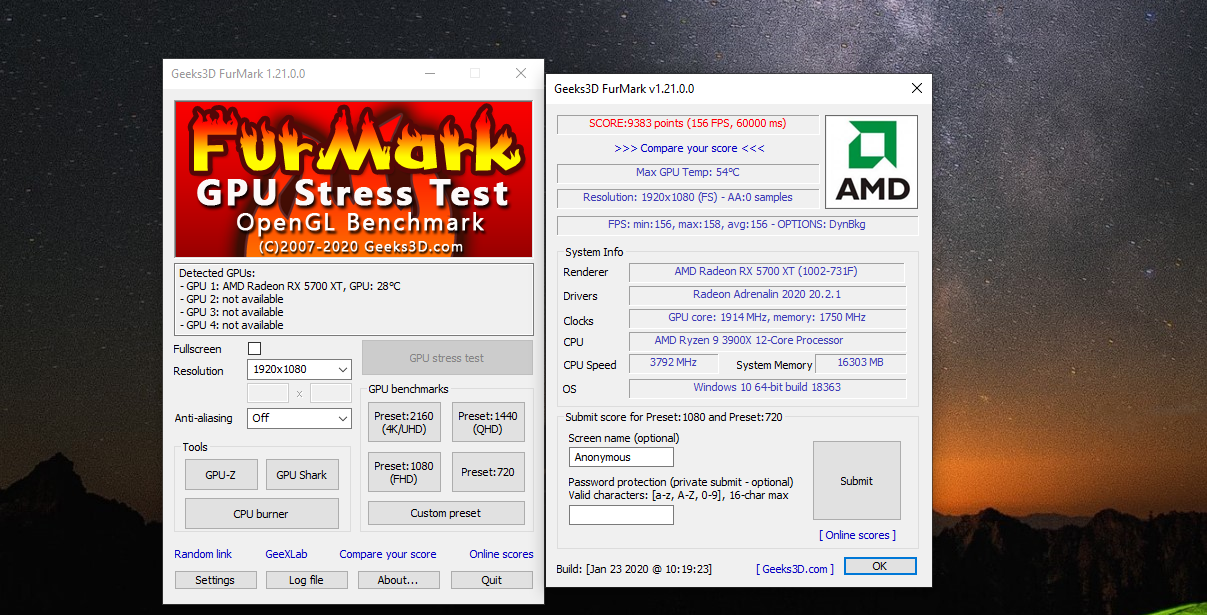Screen dimensions: 1207x615
Task: Submit the benchmark score
Action: (856, 481)
